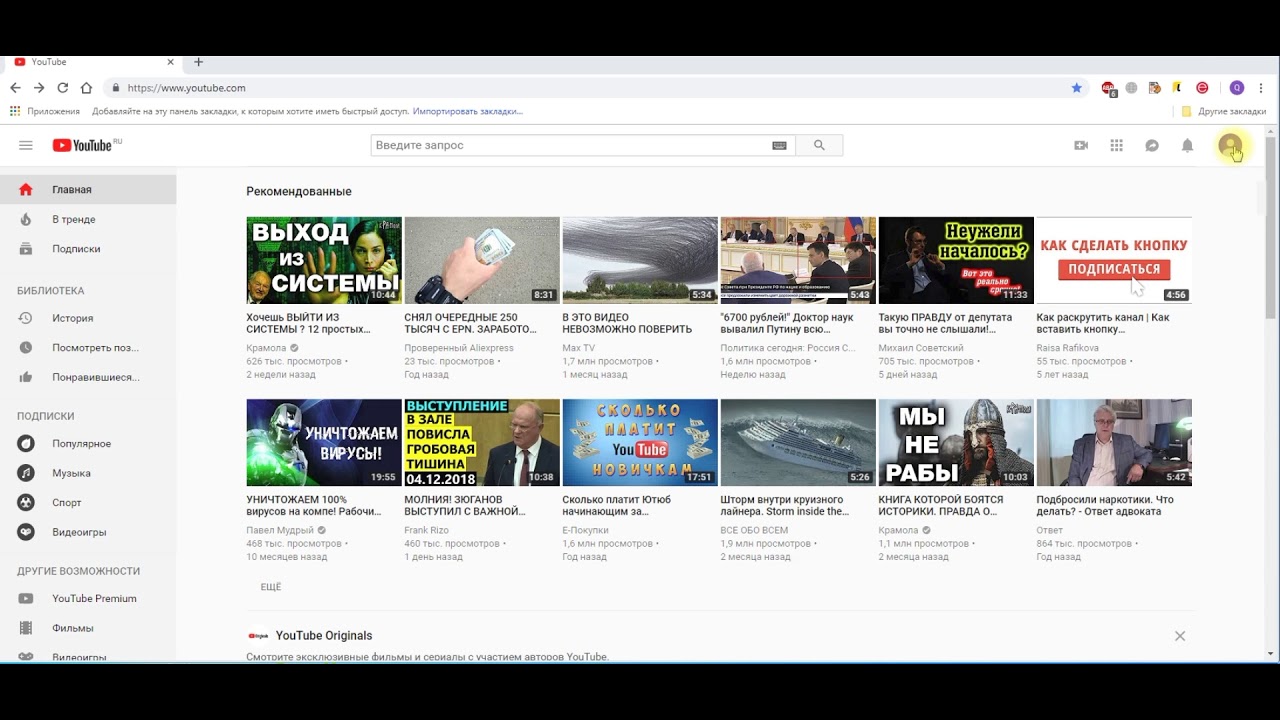
Task: Open В тренде in the sidebar
Action: coord(88,219)
